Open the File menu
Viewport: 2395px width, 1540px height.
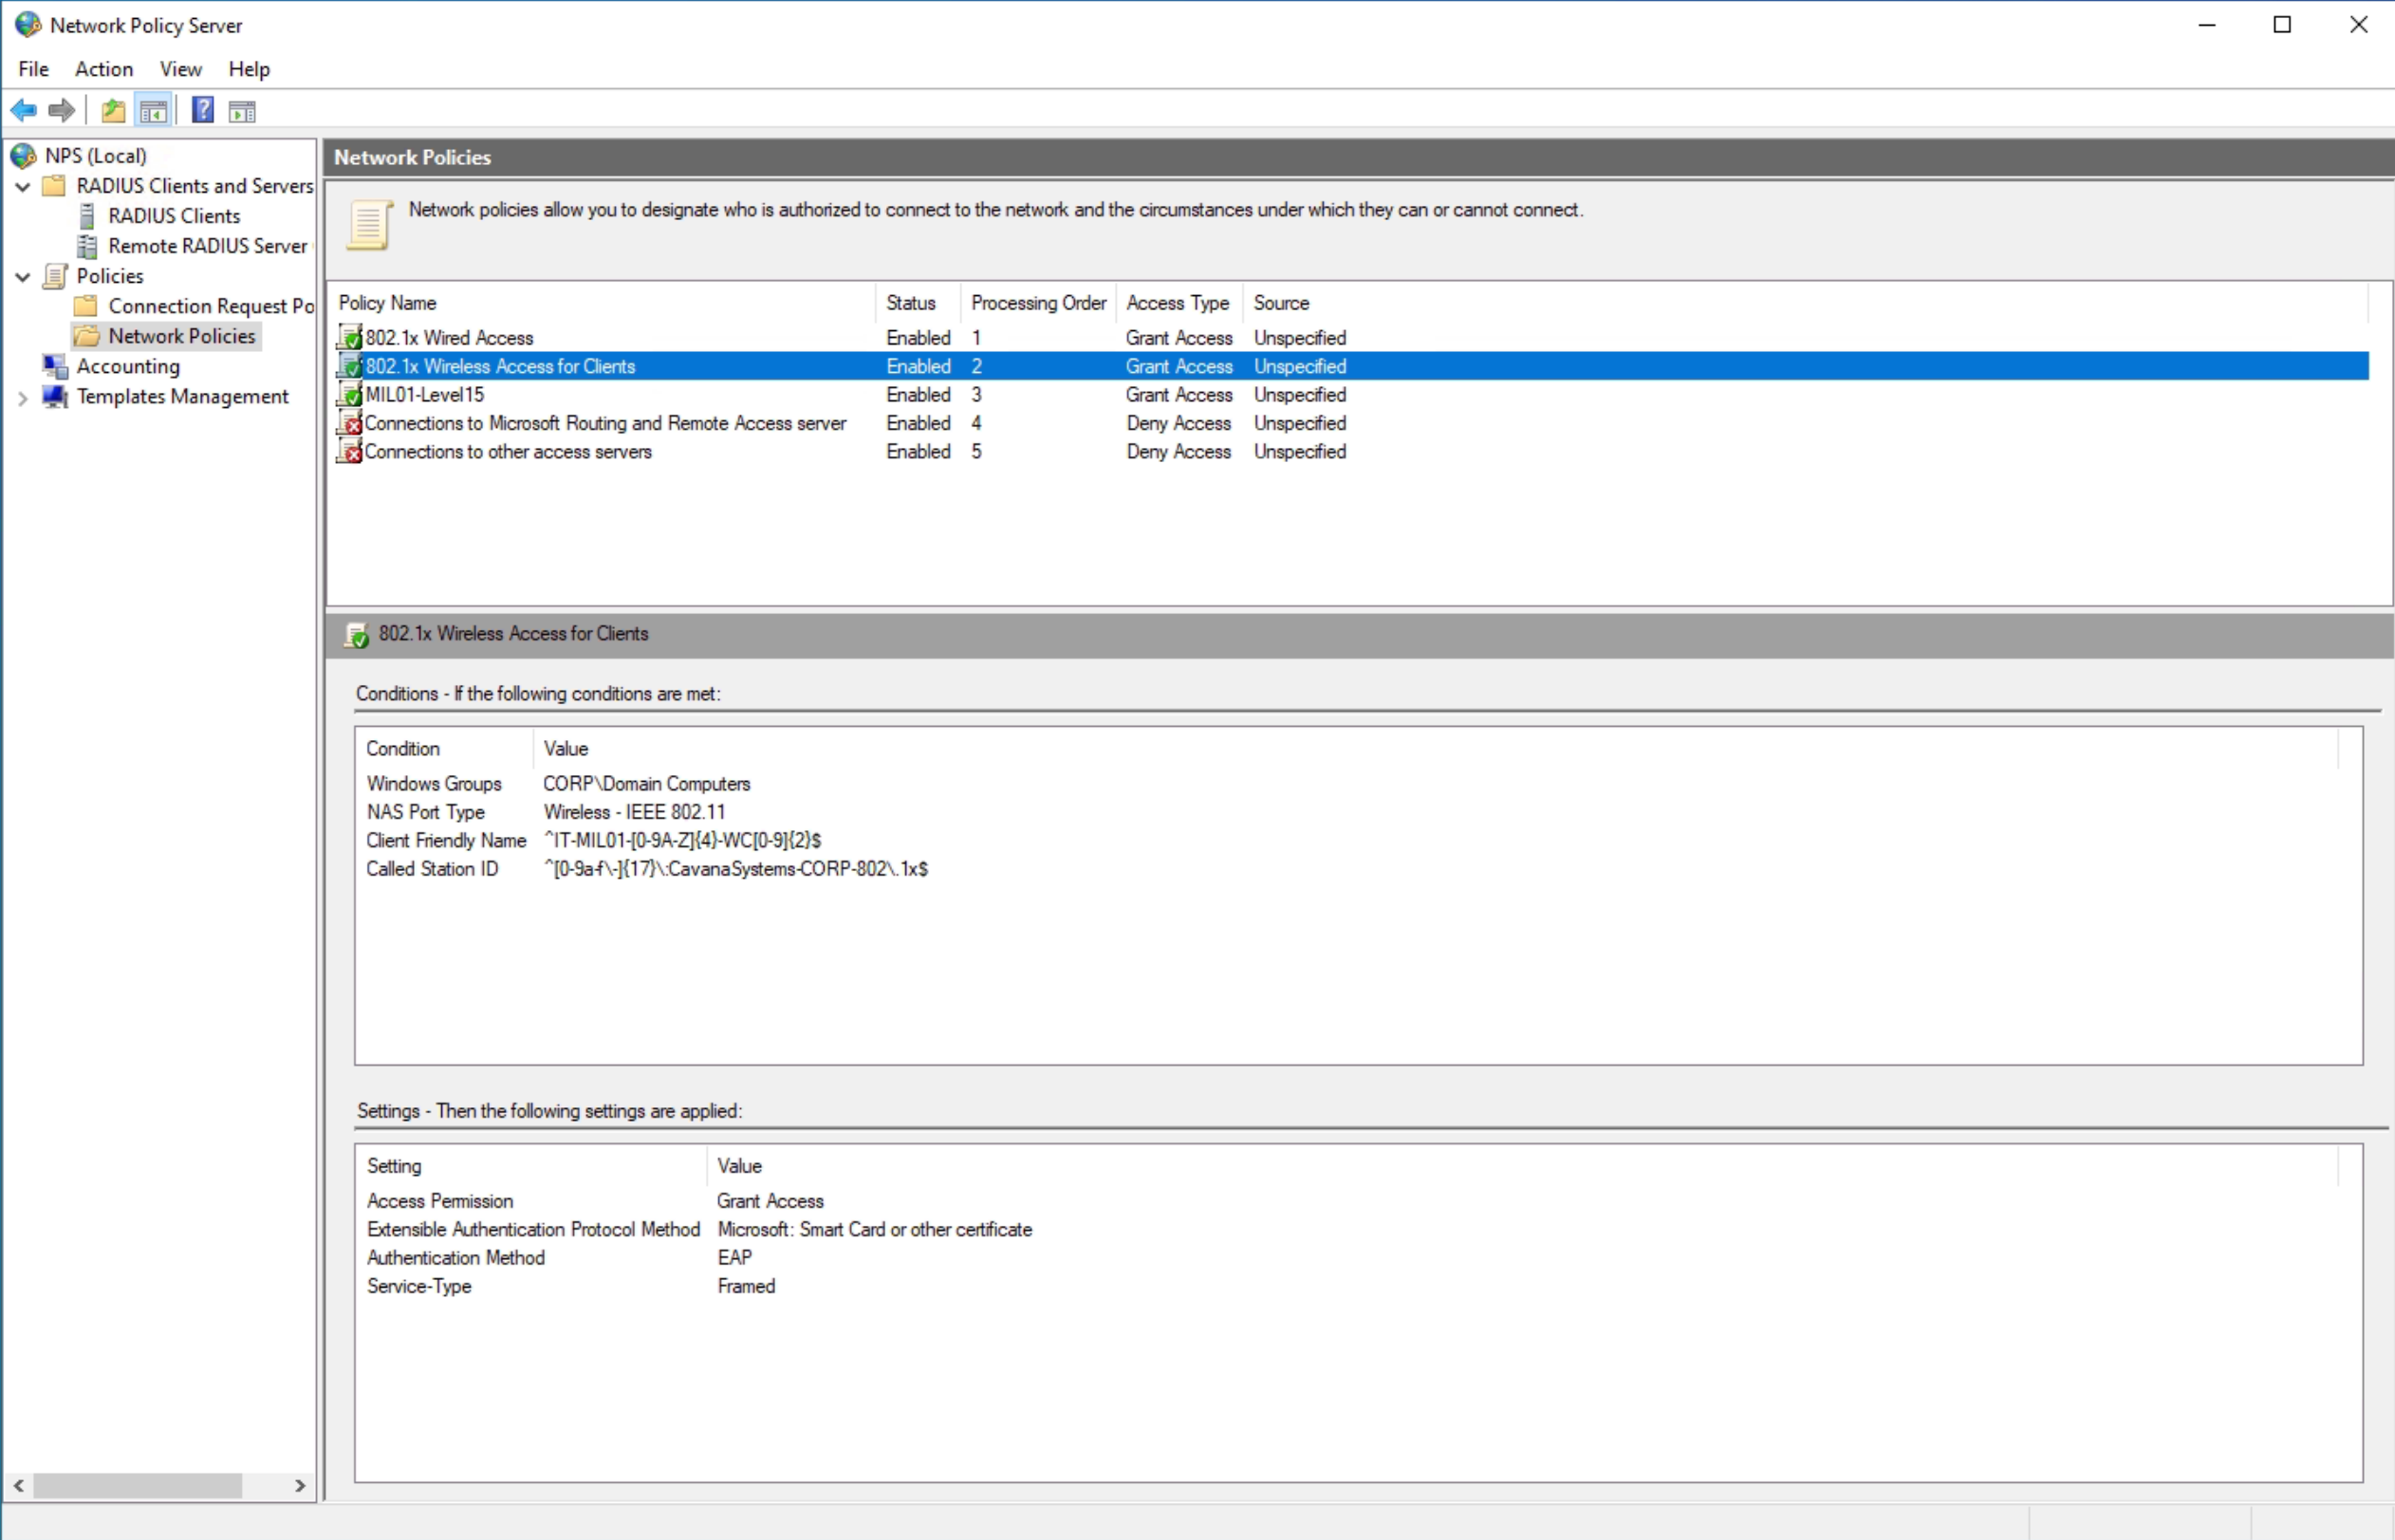[x=33, y=69]
